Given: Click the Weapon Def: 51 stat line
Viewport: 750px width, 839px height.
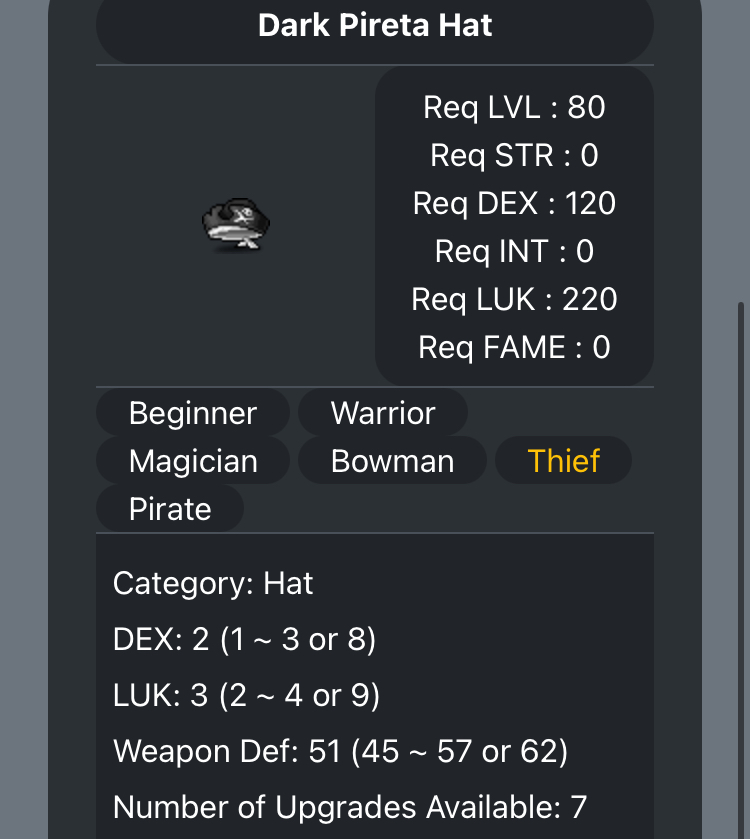Looking at the screenshot, I should click(x=340, y=751).
